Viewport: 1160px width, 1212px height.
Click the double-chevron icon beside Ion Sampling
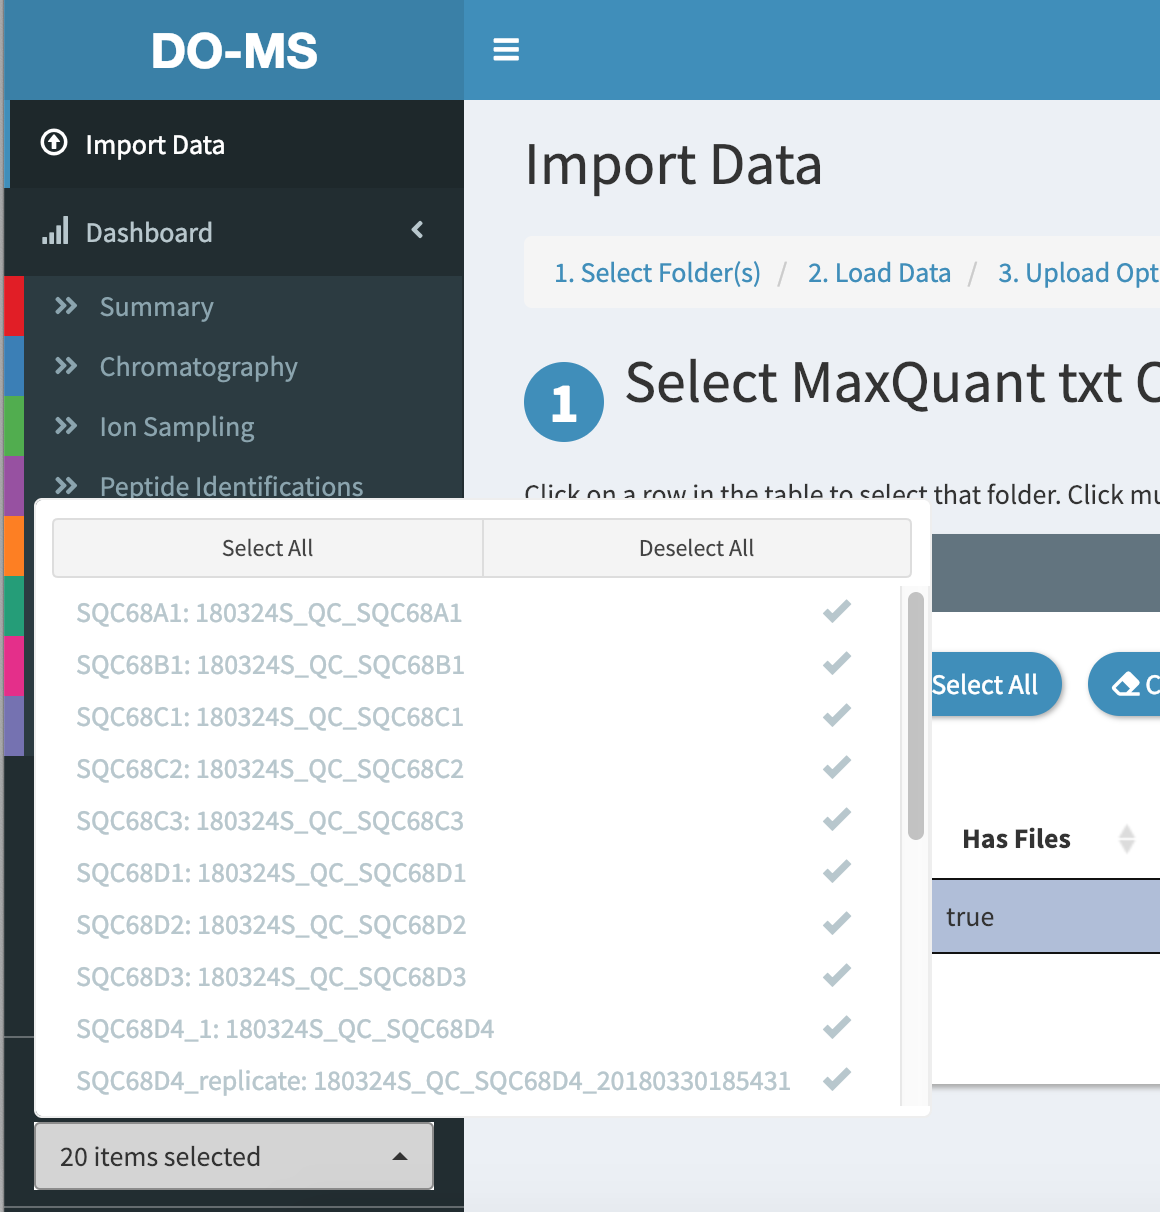coord(66,426)
